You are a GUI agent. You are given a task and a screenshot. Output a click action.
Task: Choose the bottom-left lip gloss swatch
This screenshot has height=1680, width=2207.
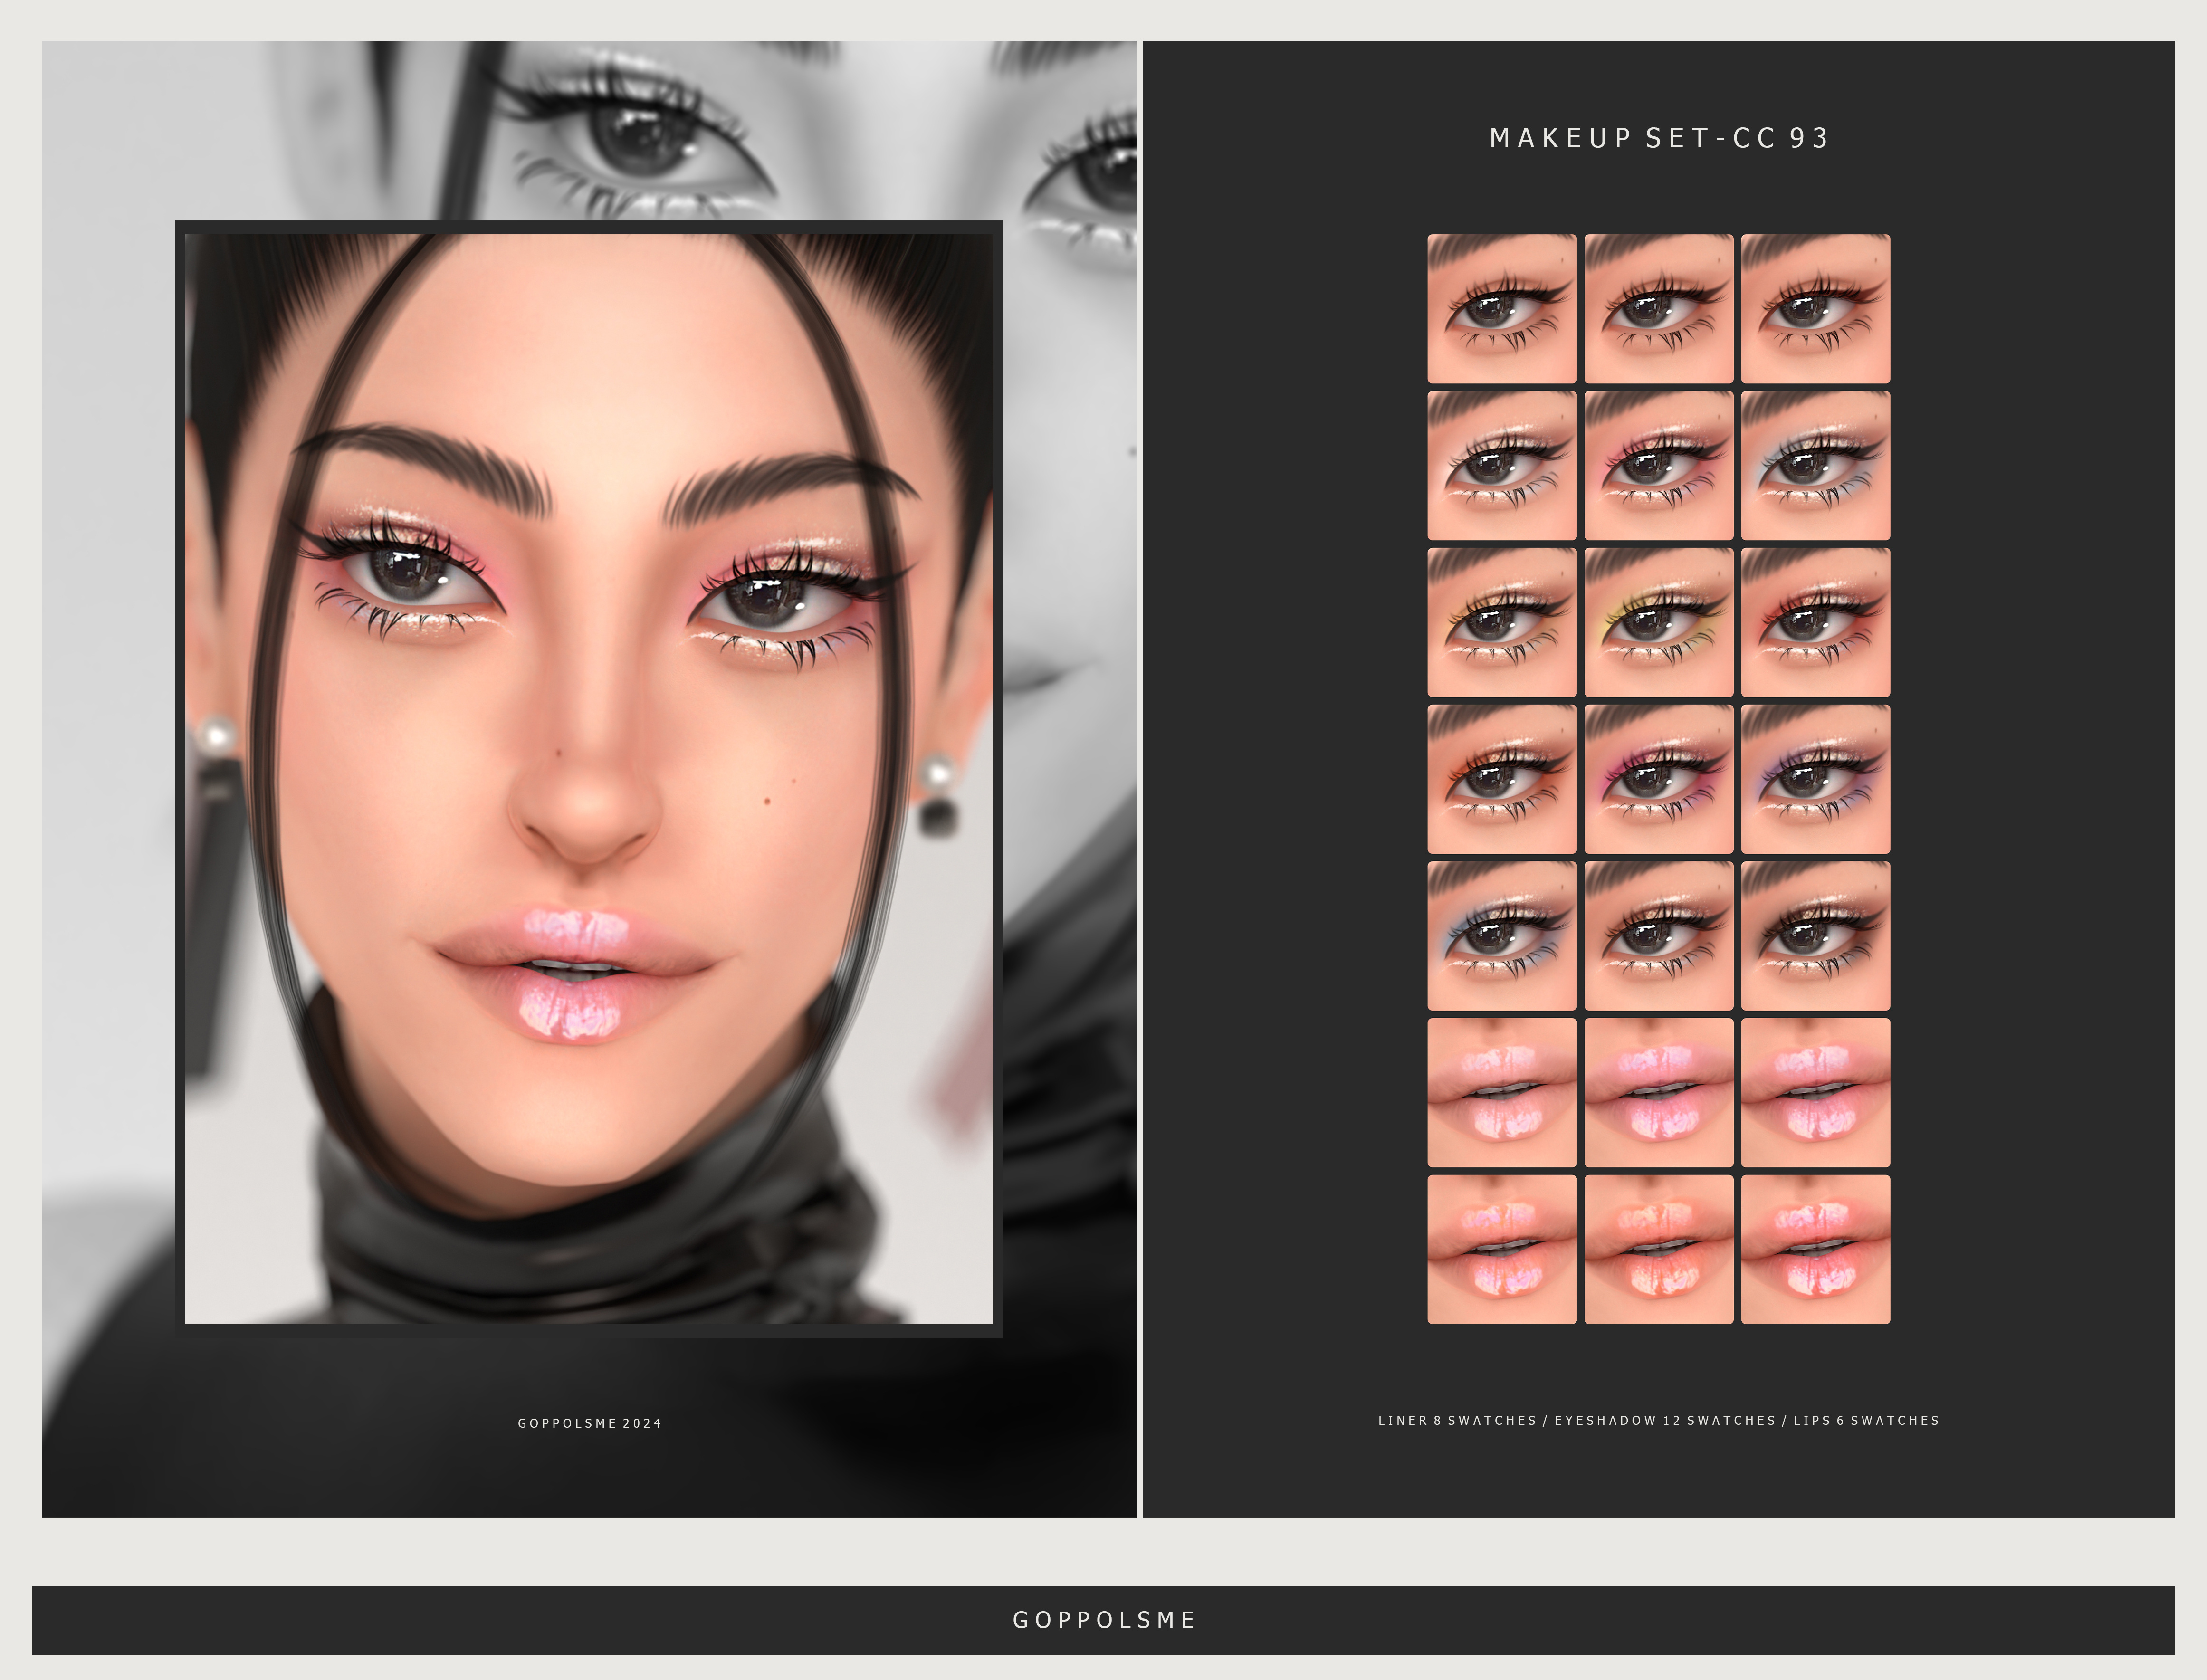(1501, 1249)
